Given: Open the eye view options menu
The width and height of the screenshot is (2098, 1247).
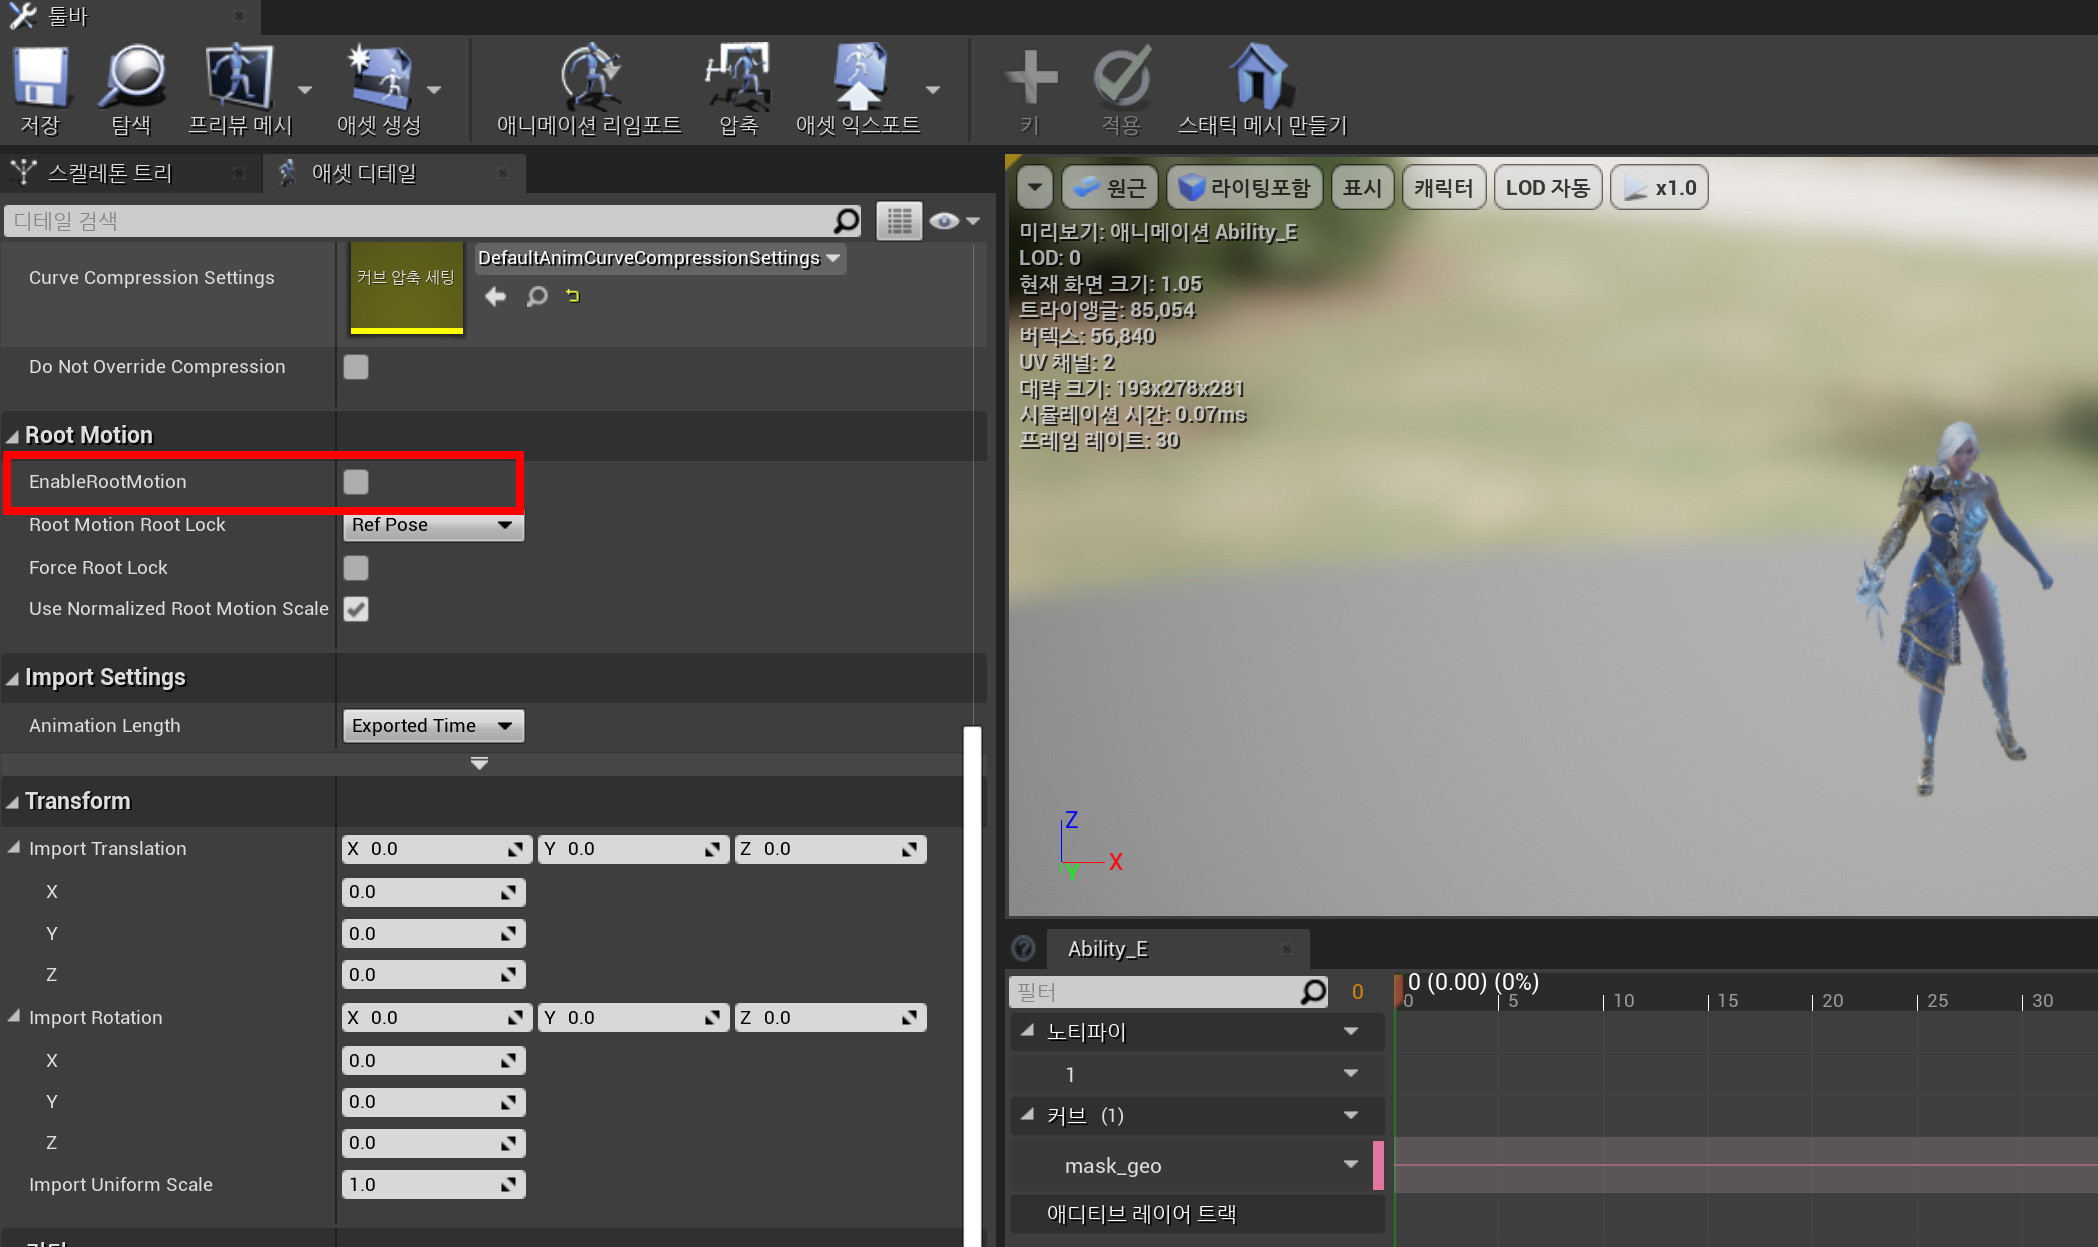Looking at the screenshot, I should point(954,221).
